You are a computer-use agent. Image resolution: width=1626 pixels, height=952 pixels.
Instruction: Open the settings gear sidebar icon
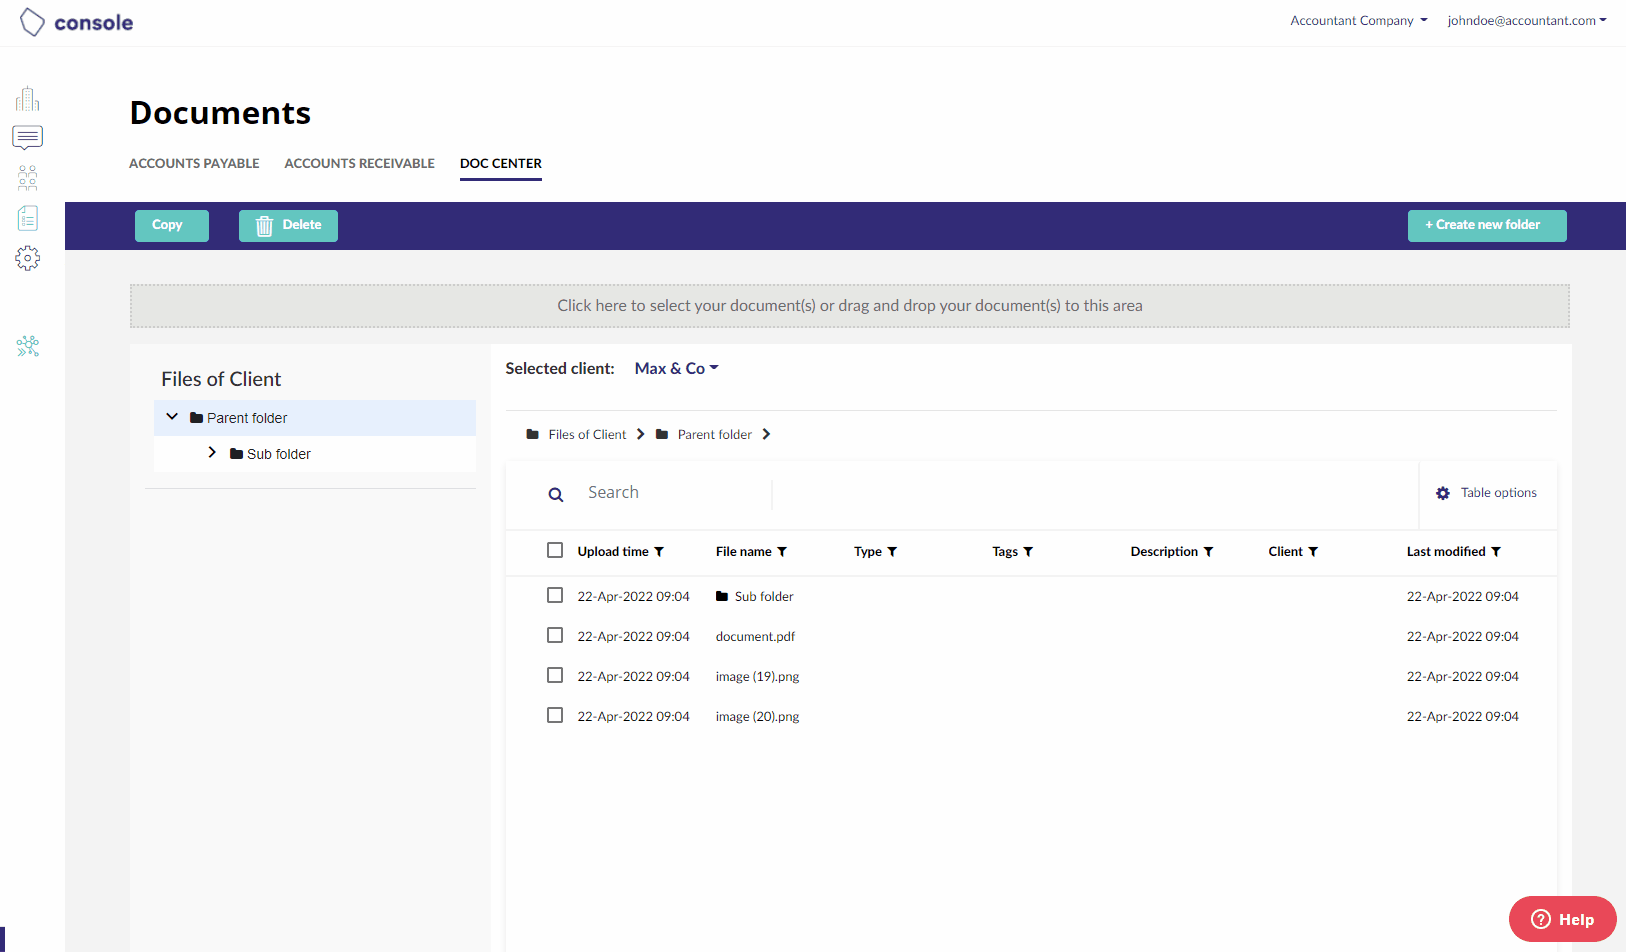click(x=28, y=258)
